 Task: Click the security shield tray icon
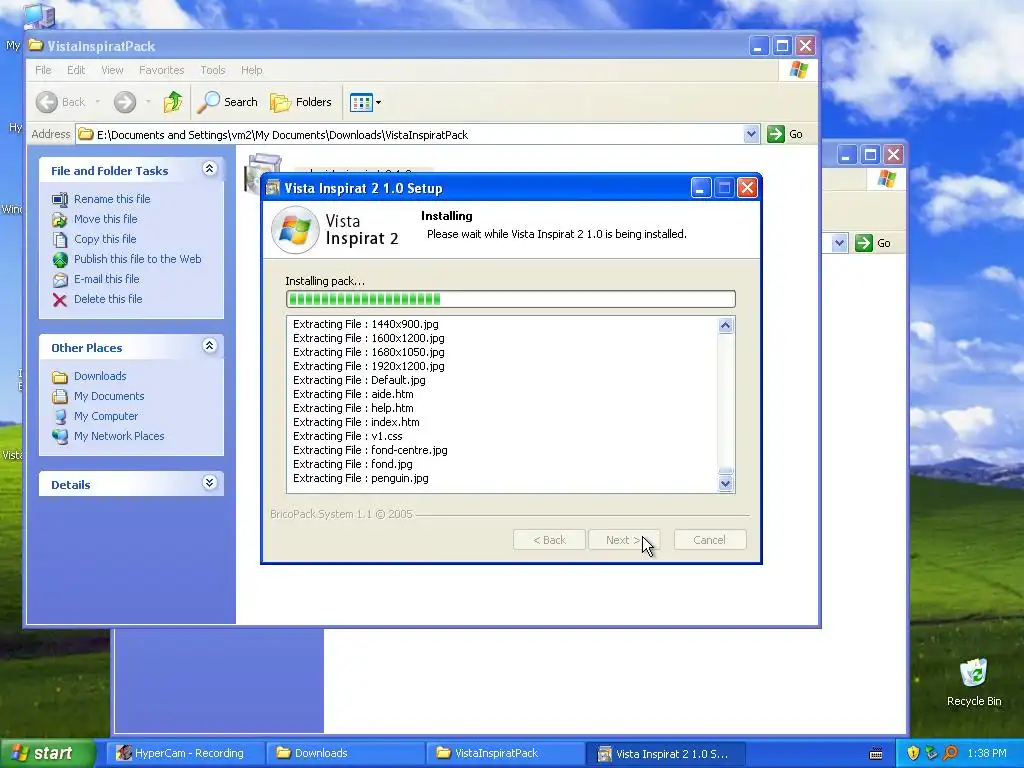tap(913, 753)
